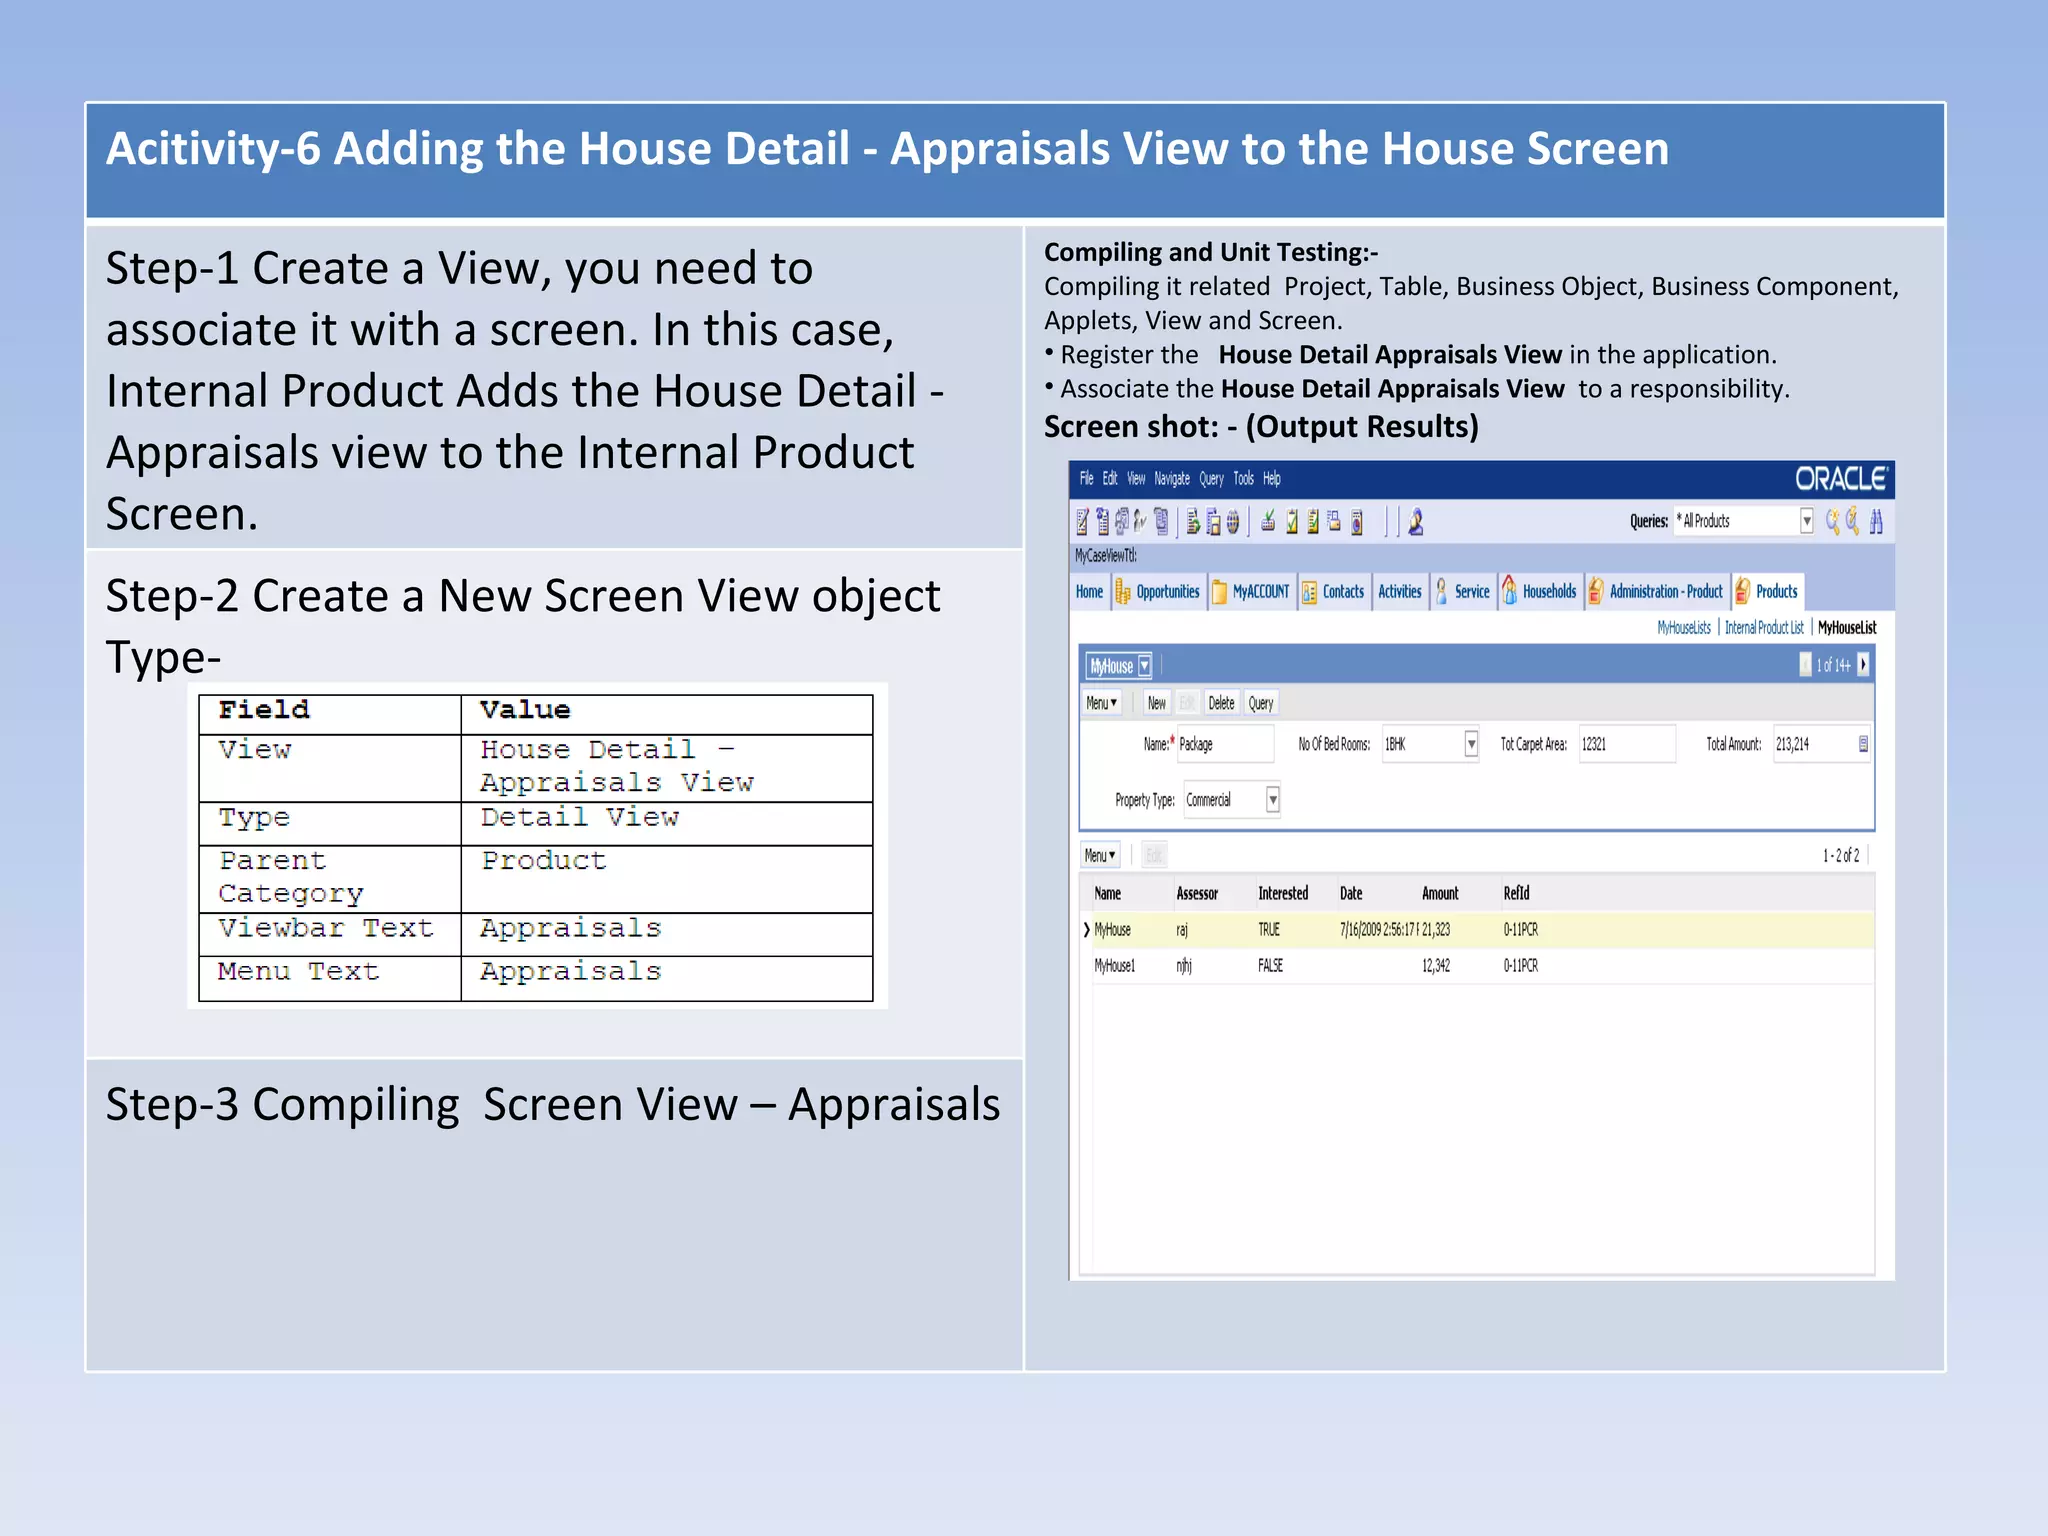Open the Appraisals list Menu dropdown
The width and height of the screenshot is (2048, 1536).
click(1100, 856)
